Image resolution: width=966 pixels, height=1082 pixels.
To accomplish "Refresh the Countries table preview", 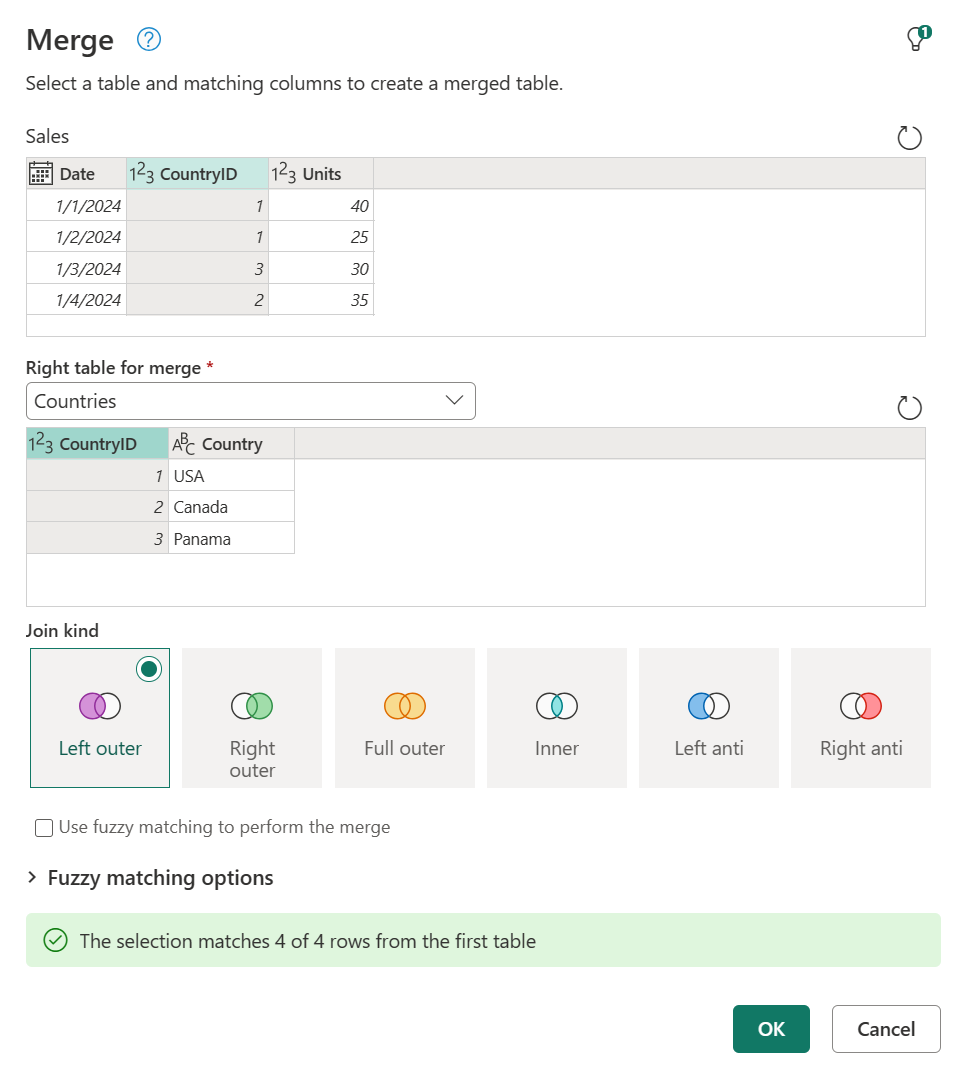I will click(909, 408).
